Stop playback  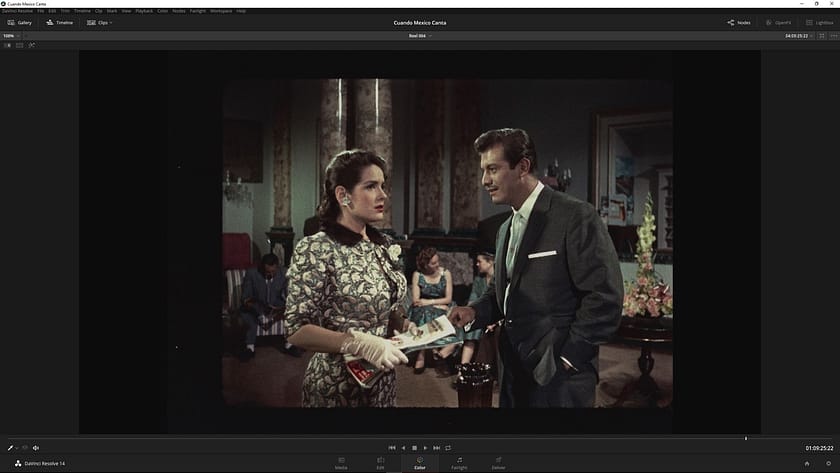coord(415,448)
